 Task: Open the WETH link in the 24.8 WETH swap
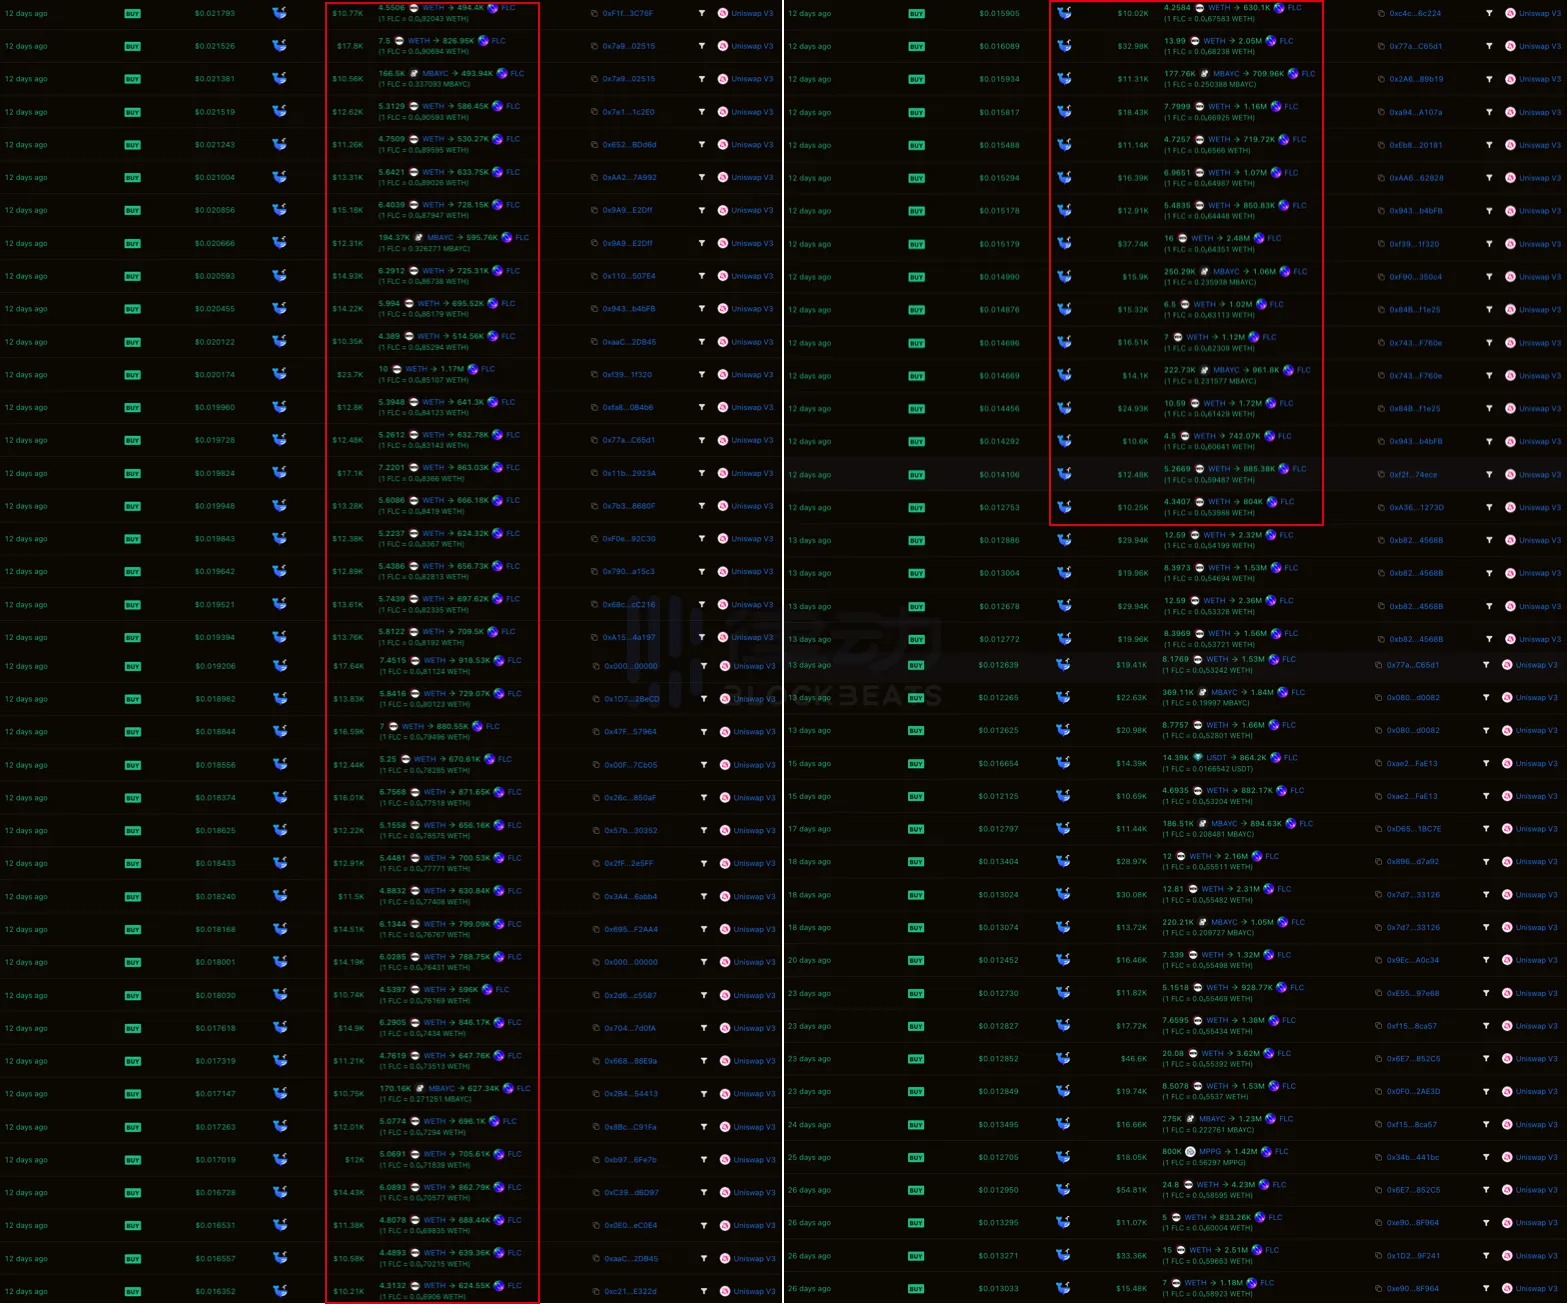point(1207,1185)
